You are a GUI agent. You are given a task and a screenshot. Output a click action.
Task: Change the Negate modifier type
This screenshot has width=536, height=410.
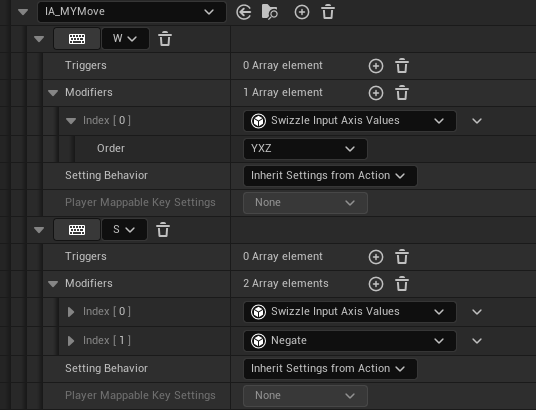[349, 341]
